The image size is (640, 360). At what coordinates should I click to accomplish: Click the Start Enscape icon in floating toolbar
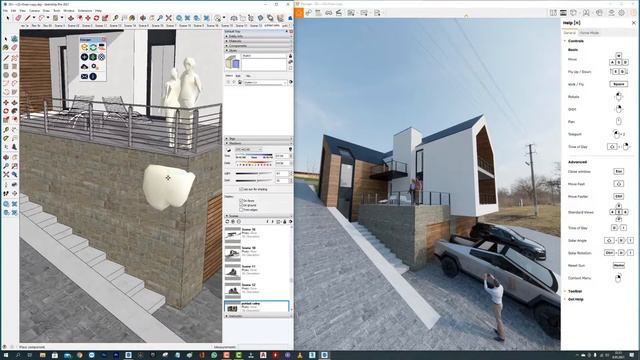[84, 48]
